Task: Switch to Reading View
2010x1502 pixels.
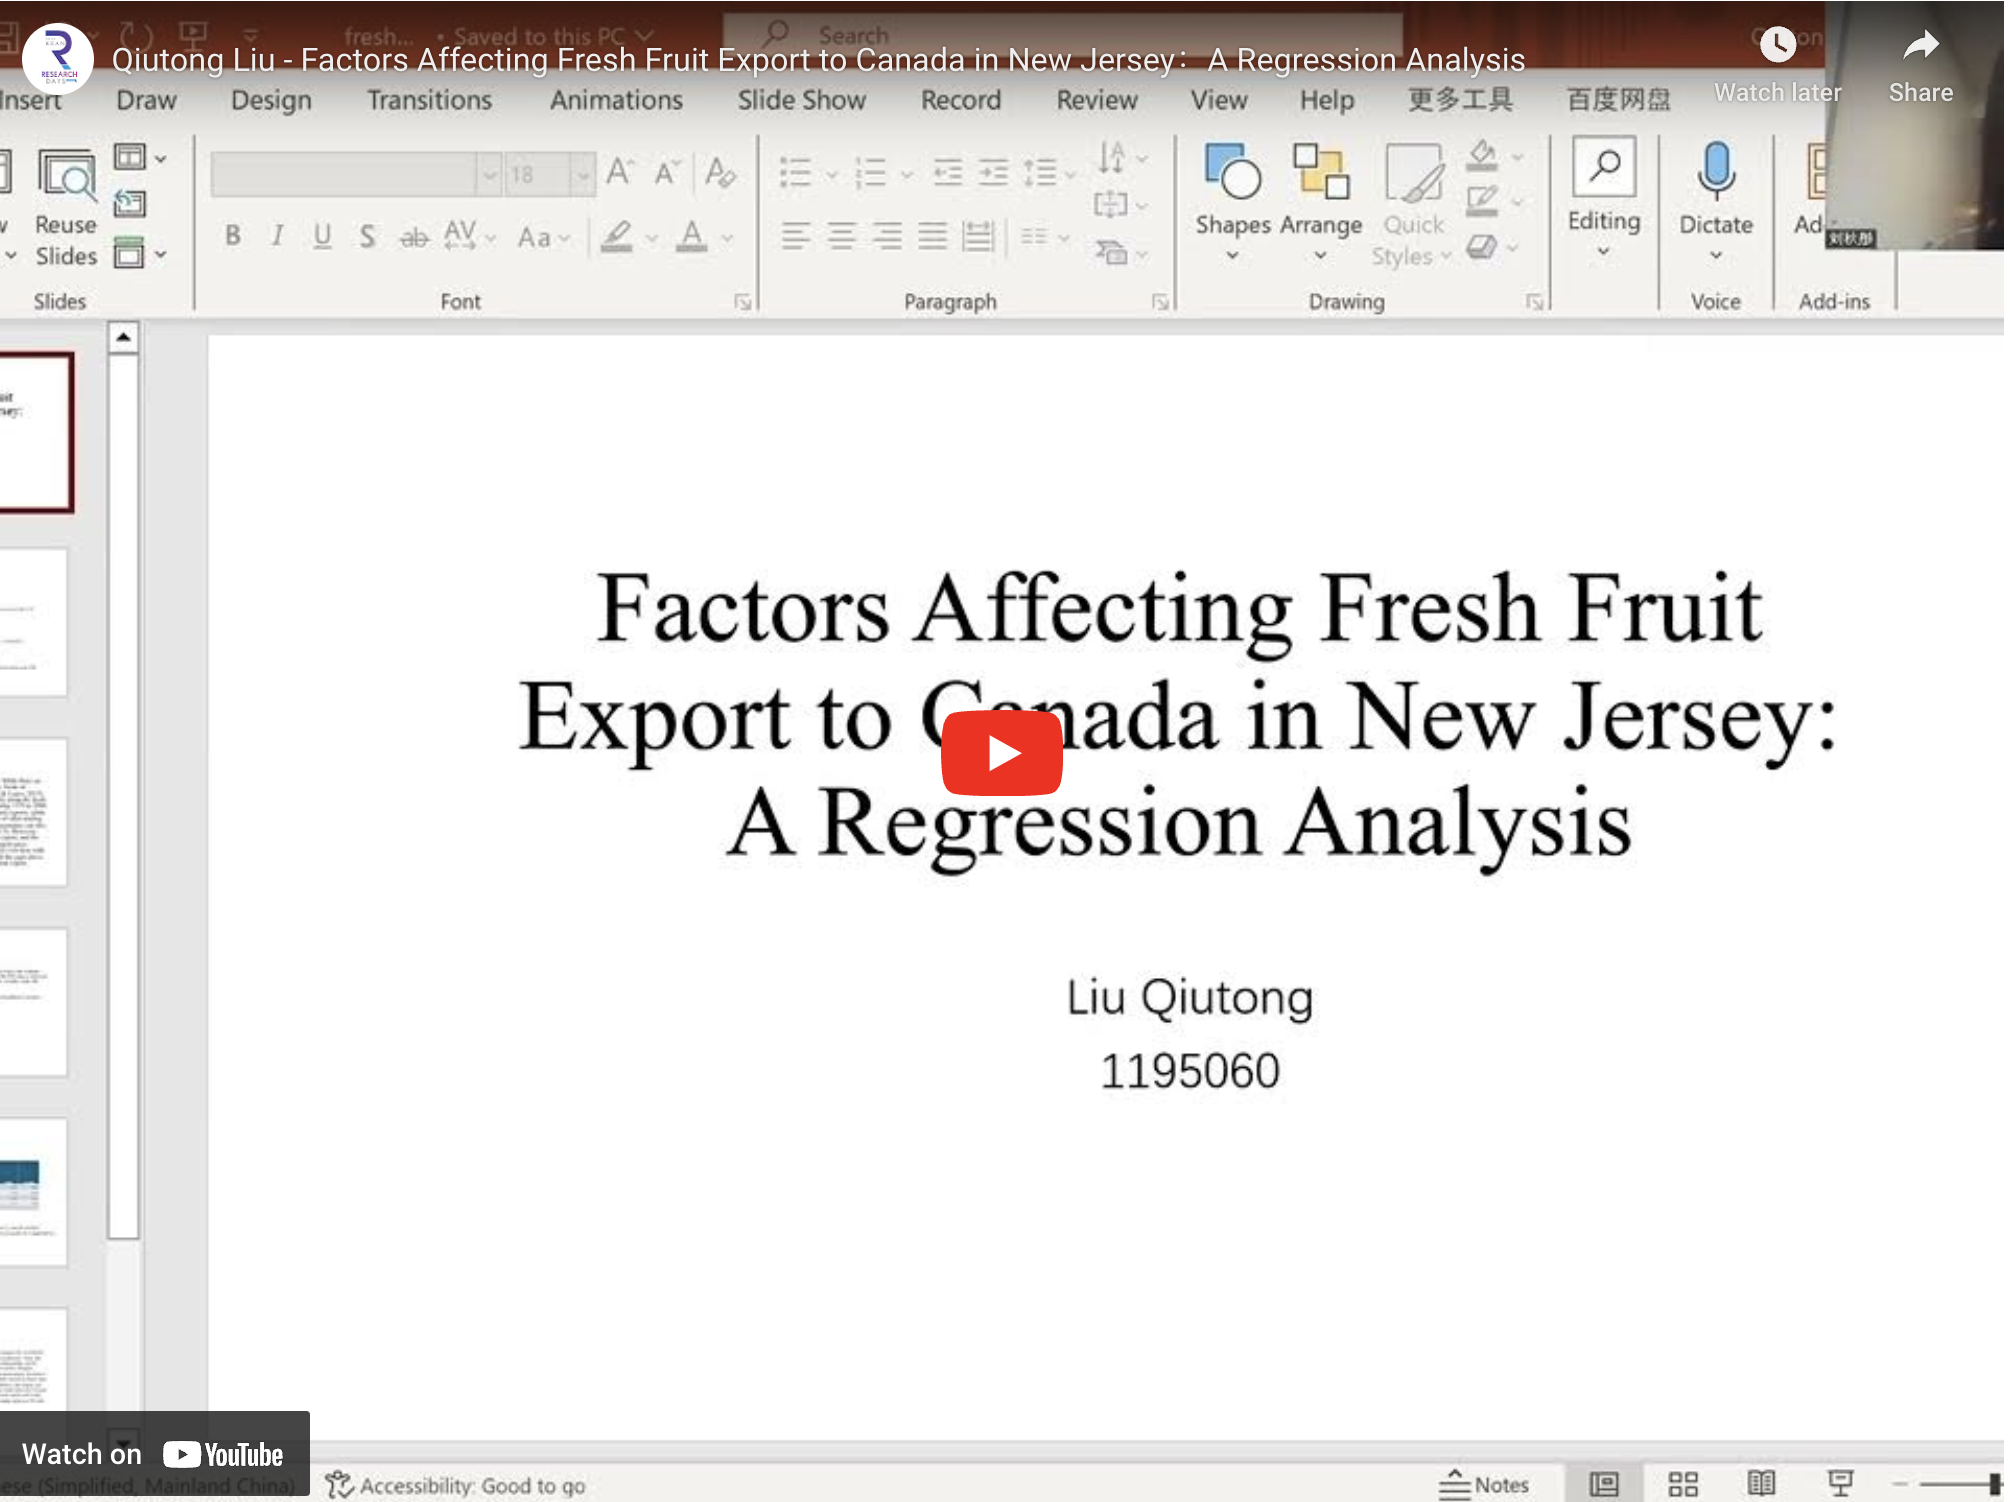Action: 1761,1484
